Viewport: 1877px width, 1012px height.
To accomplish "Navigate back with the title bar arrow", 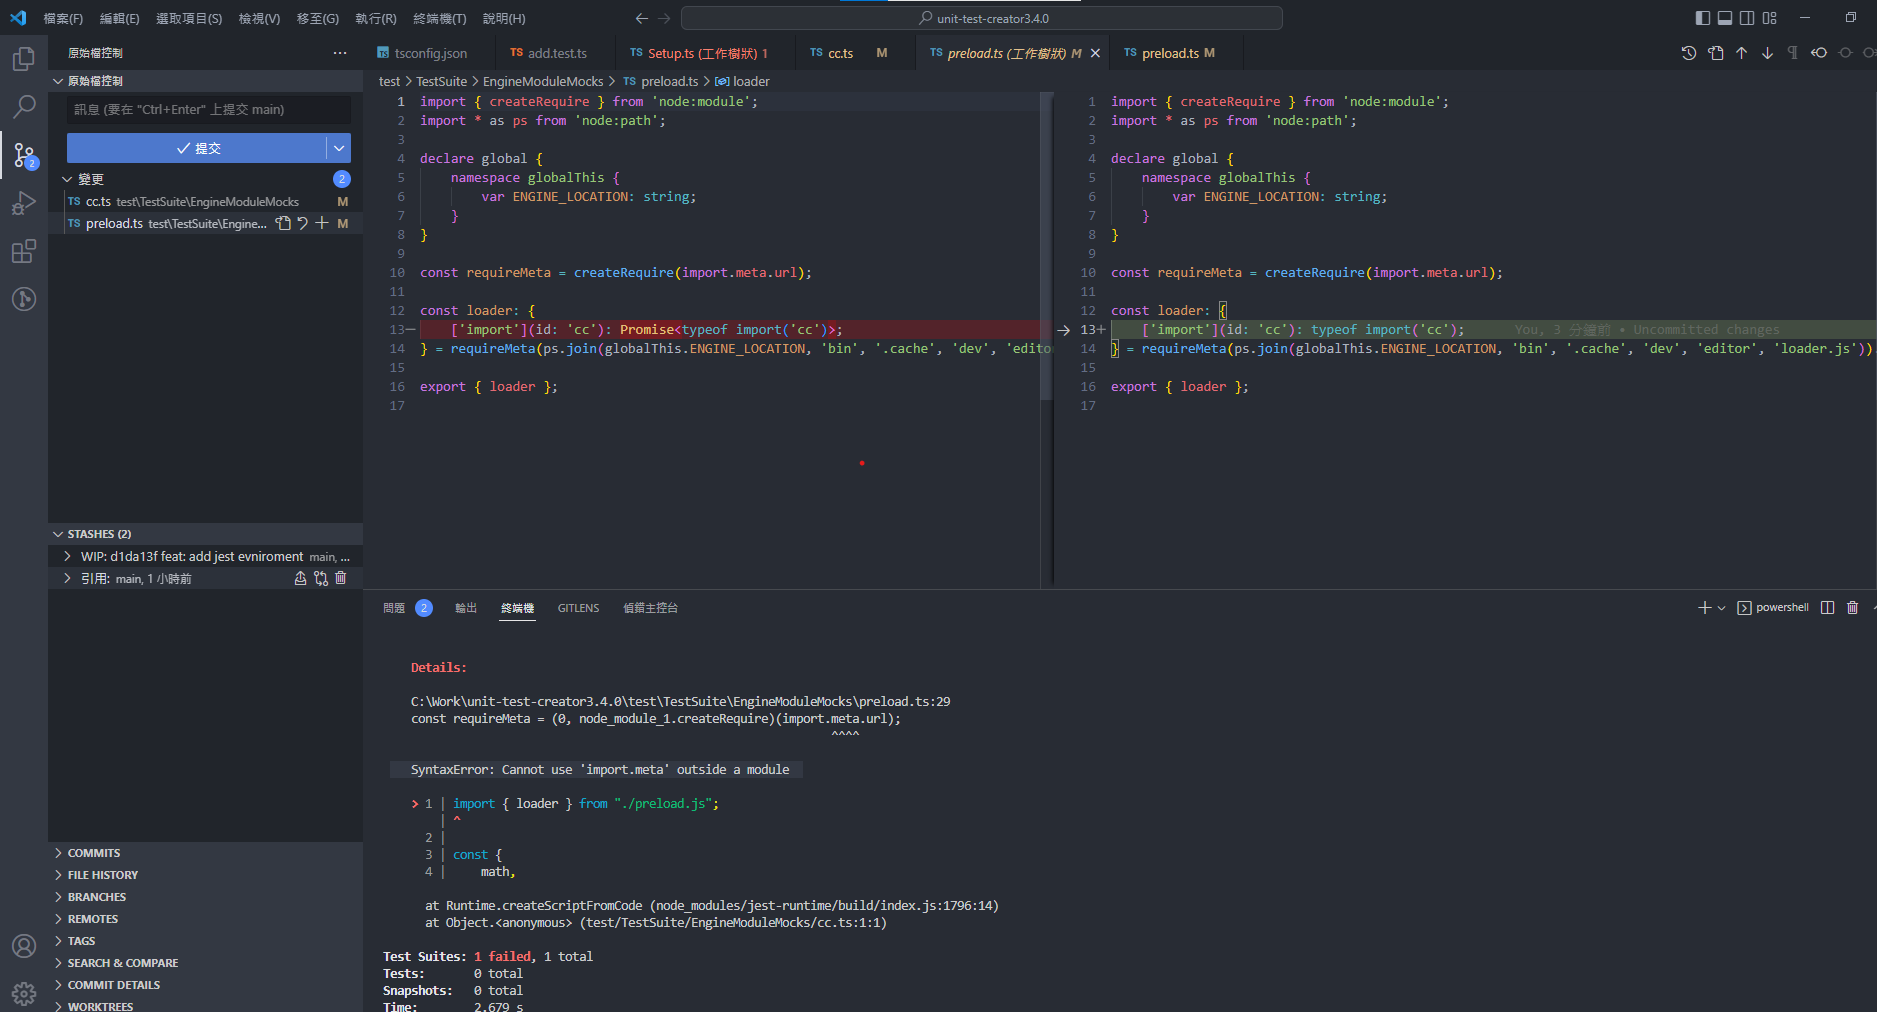I will pos(642,18).
